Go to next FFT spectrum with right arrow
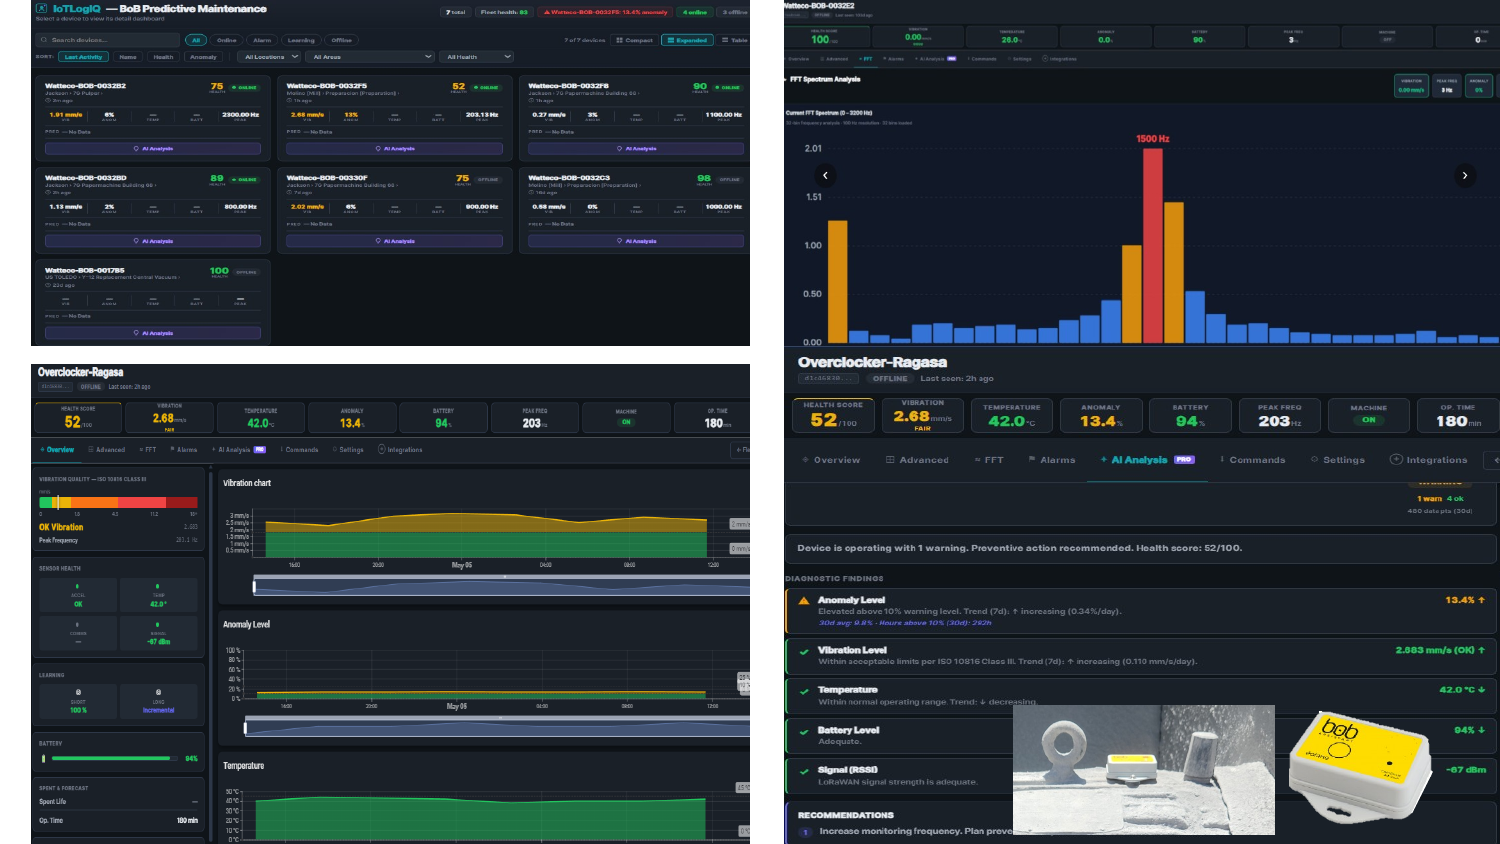The height and width of the screenshot is (844, 1500). point(1465,175)
